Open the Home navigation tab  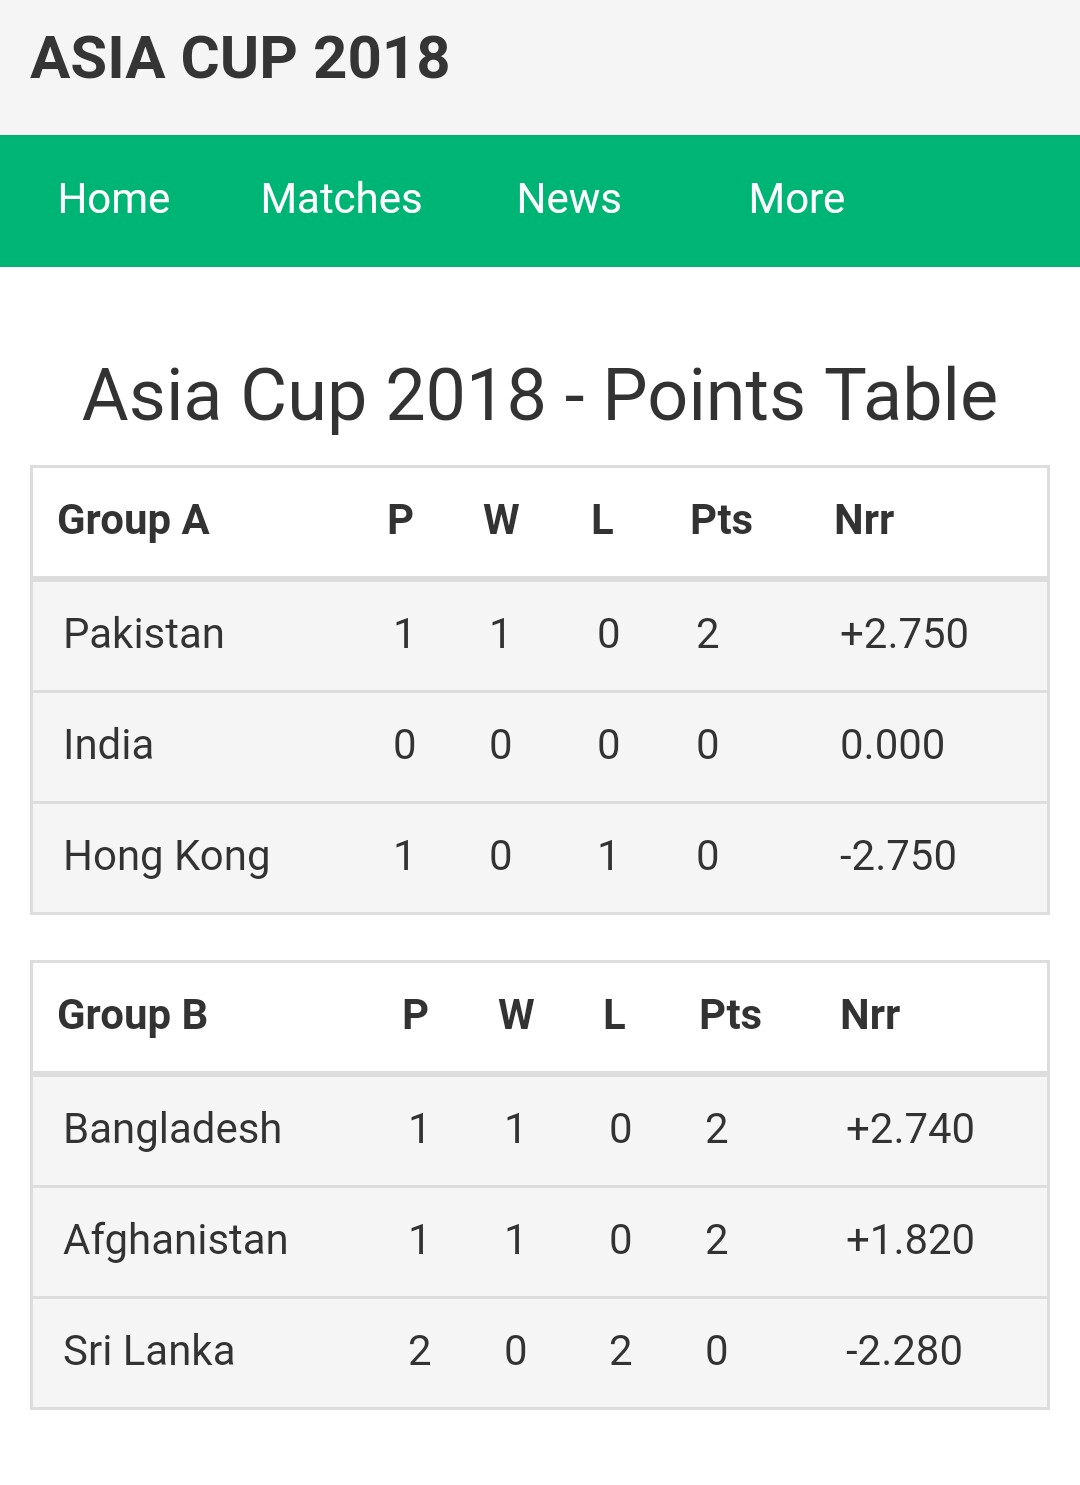(x=114, y=199)
